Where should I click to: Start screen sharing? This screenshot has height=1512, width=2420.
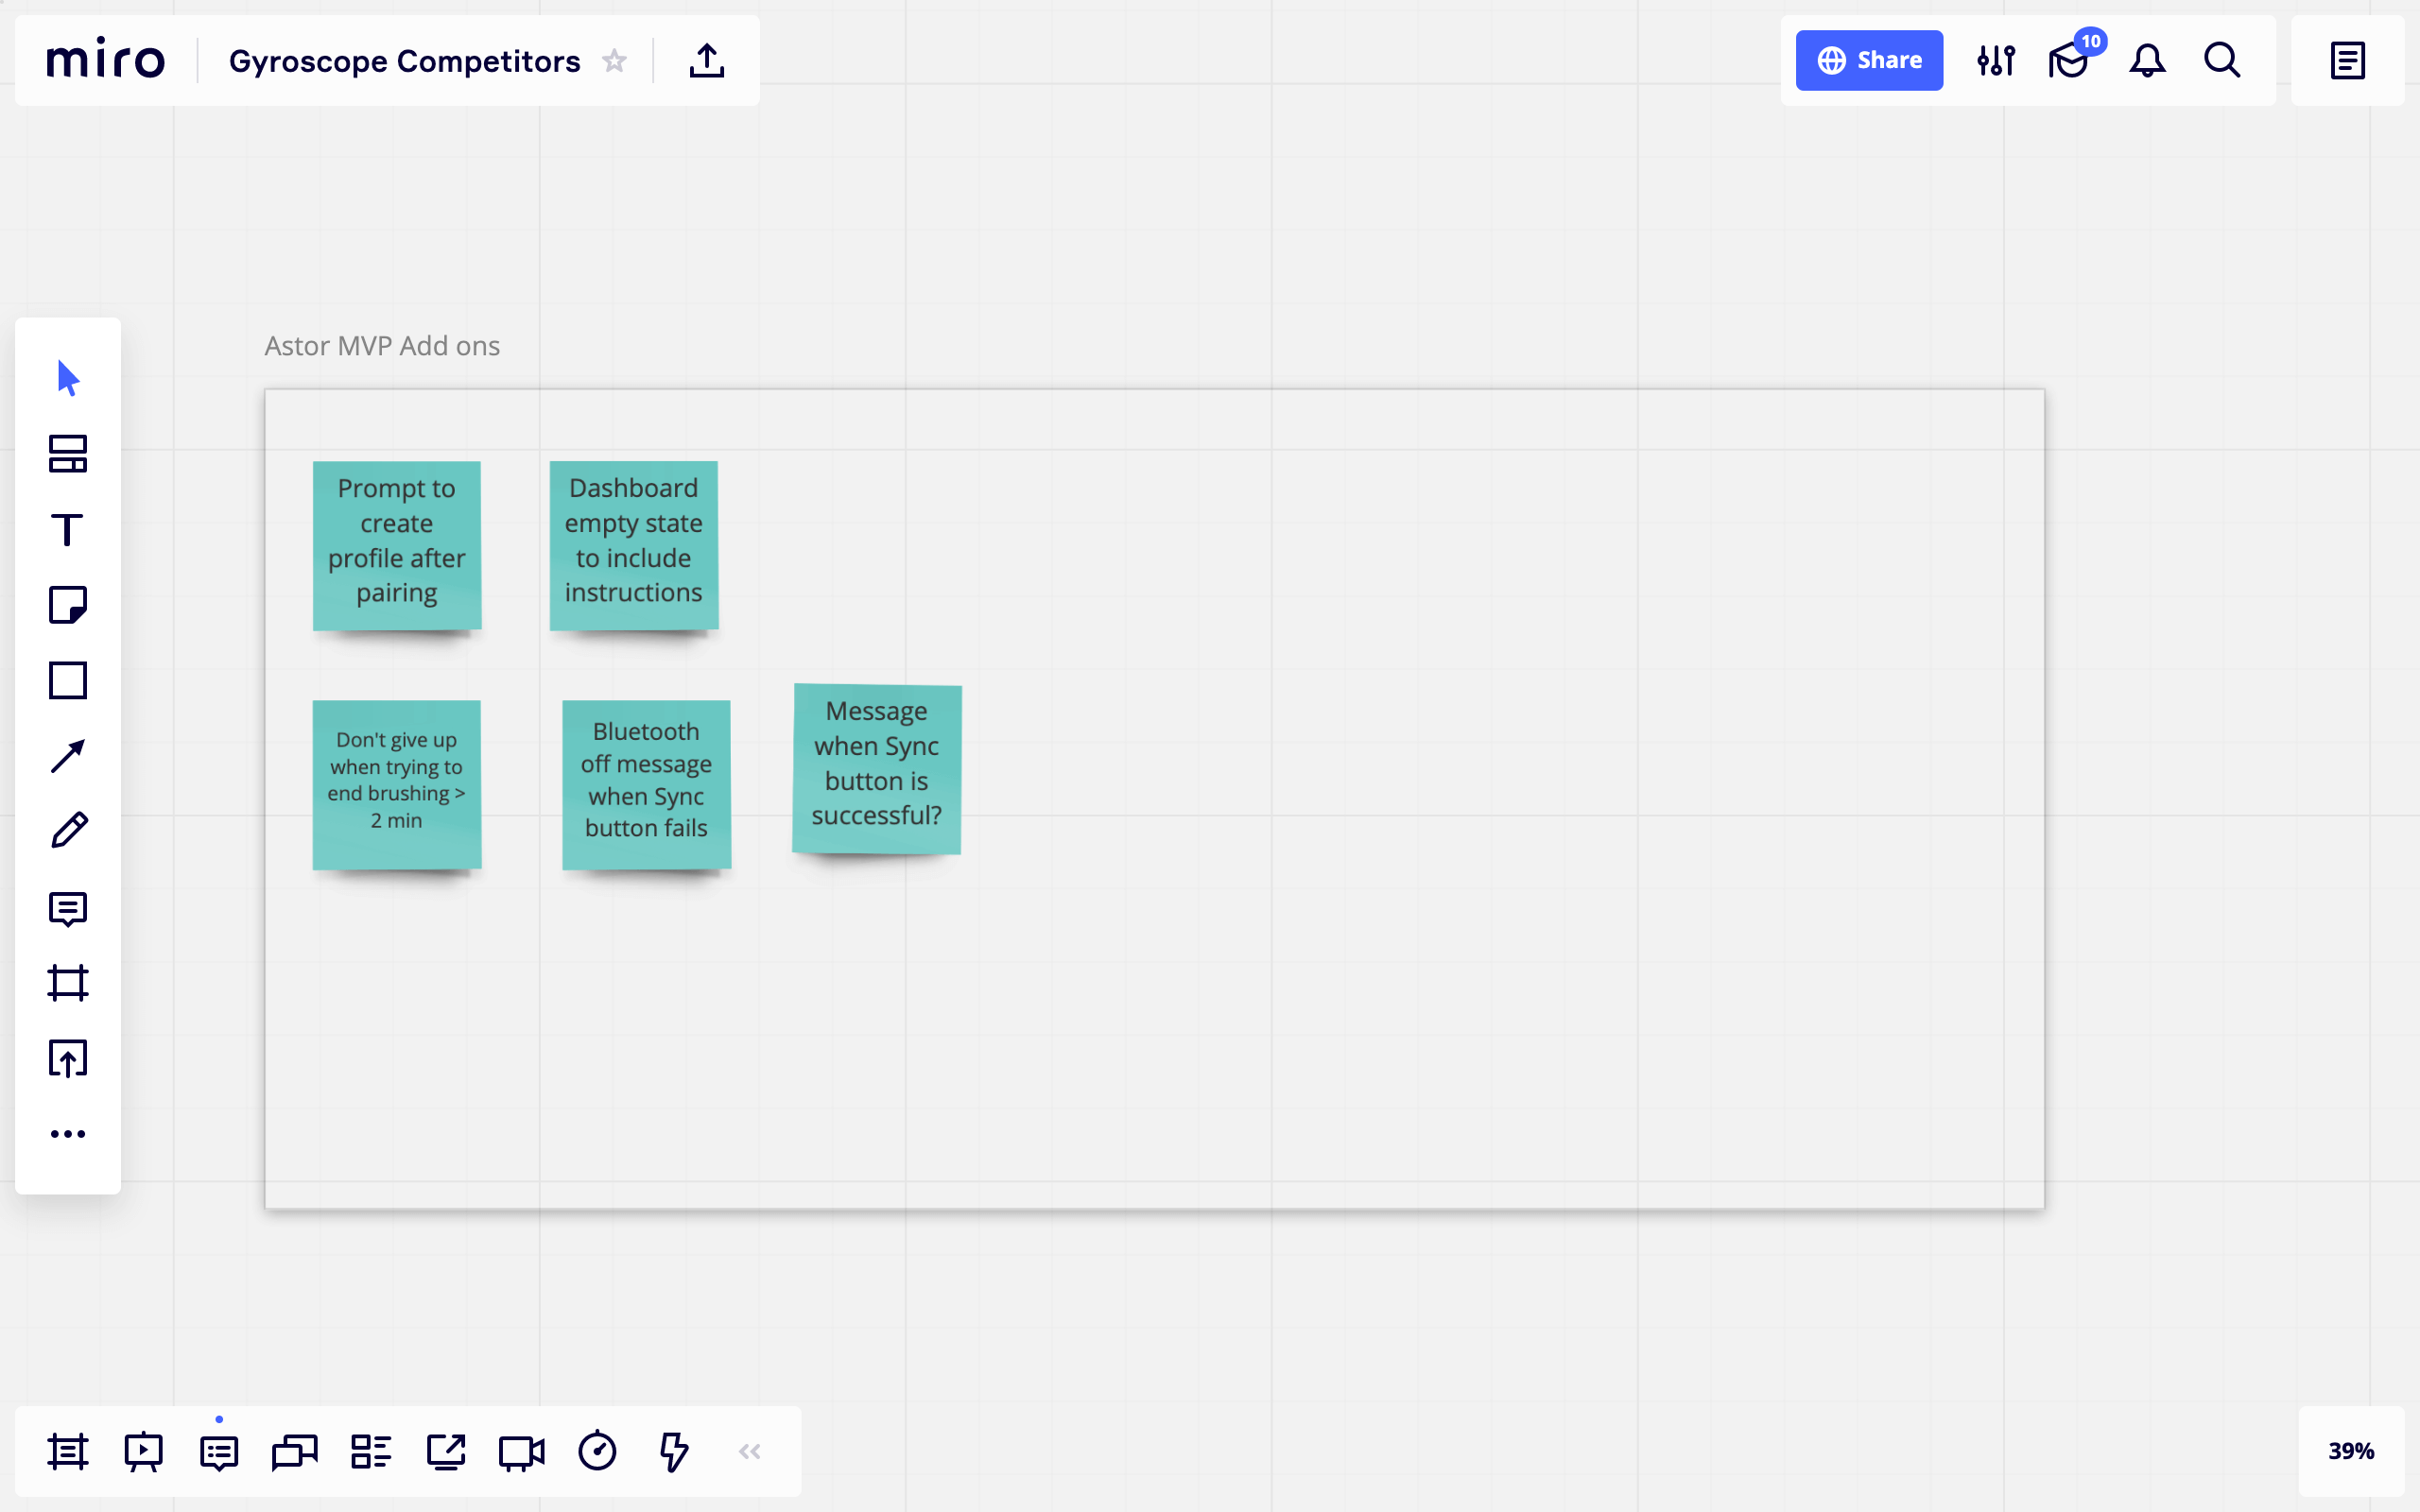[446, 1451]
